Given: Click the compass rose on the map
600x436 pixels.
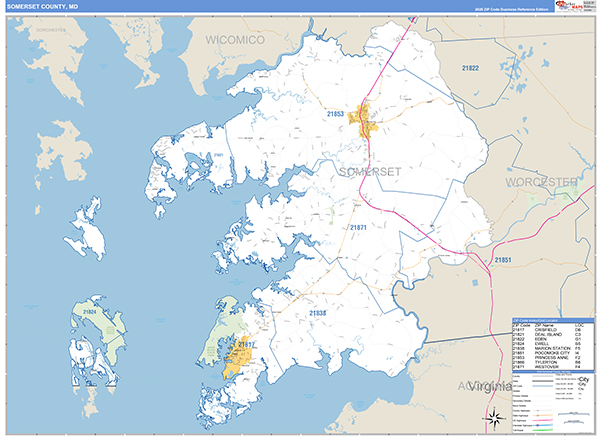Looking at the screenshot, I should [x=493, y=418].
